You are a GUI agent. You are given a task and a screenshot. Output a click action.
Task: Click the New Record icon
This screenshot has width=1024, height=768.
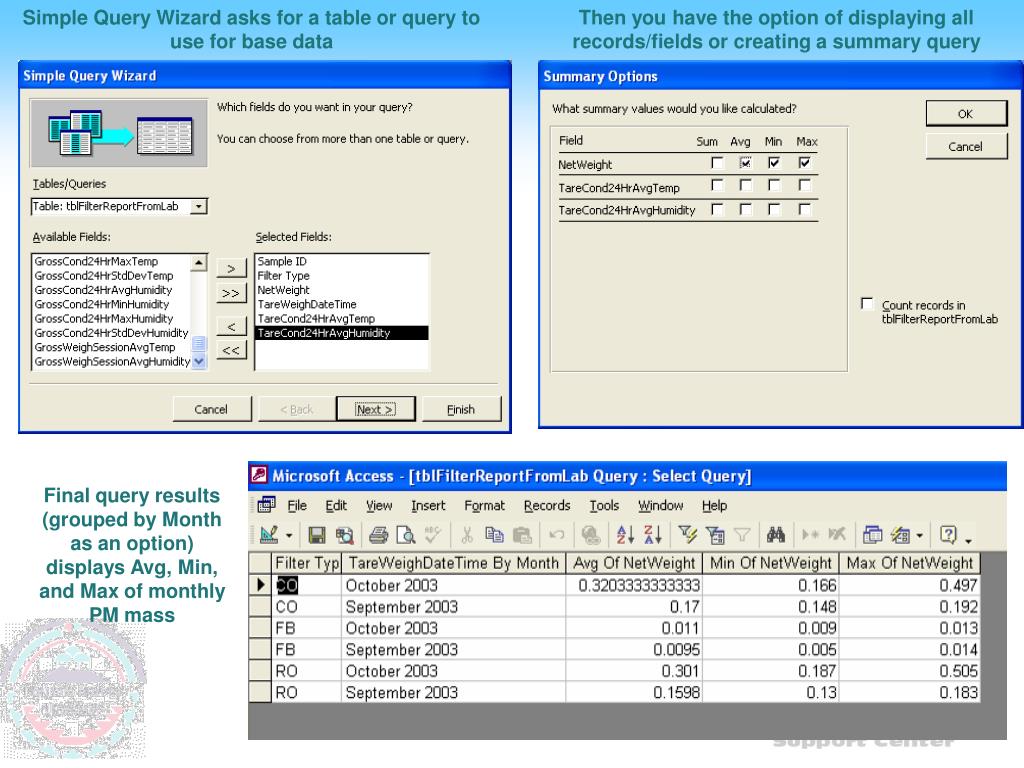click(810, 535)
